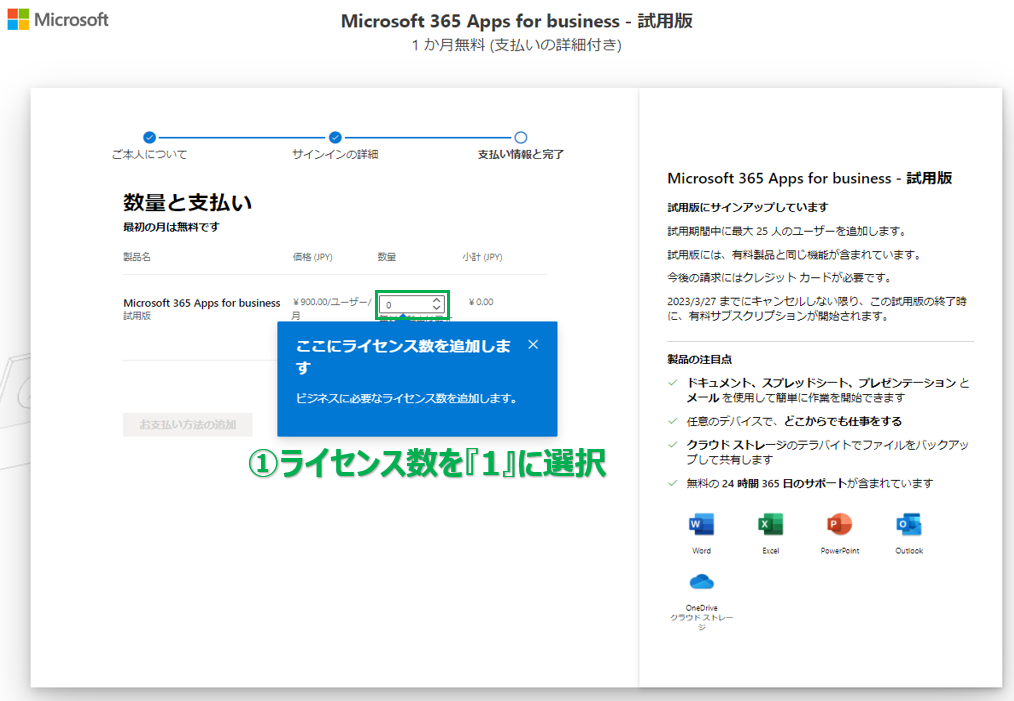The width and height of the screenshot is (1014, 701).
Task: Click the tooltip title ここにライセンス数を追加します
Action: click(x=404, y=356)
